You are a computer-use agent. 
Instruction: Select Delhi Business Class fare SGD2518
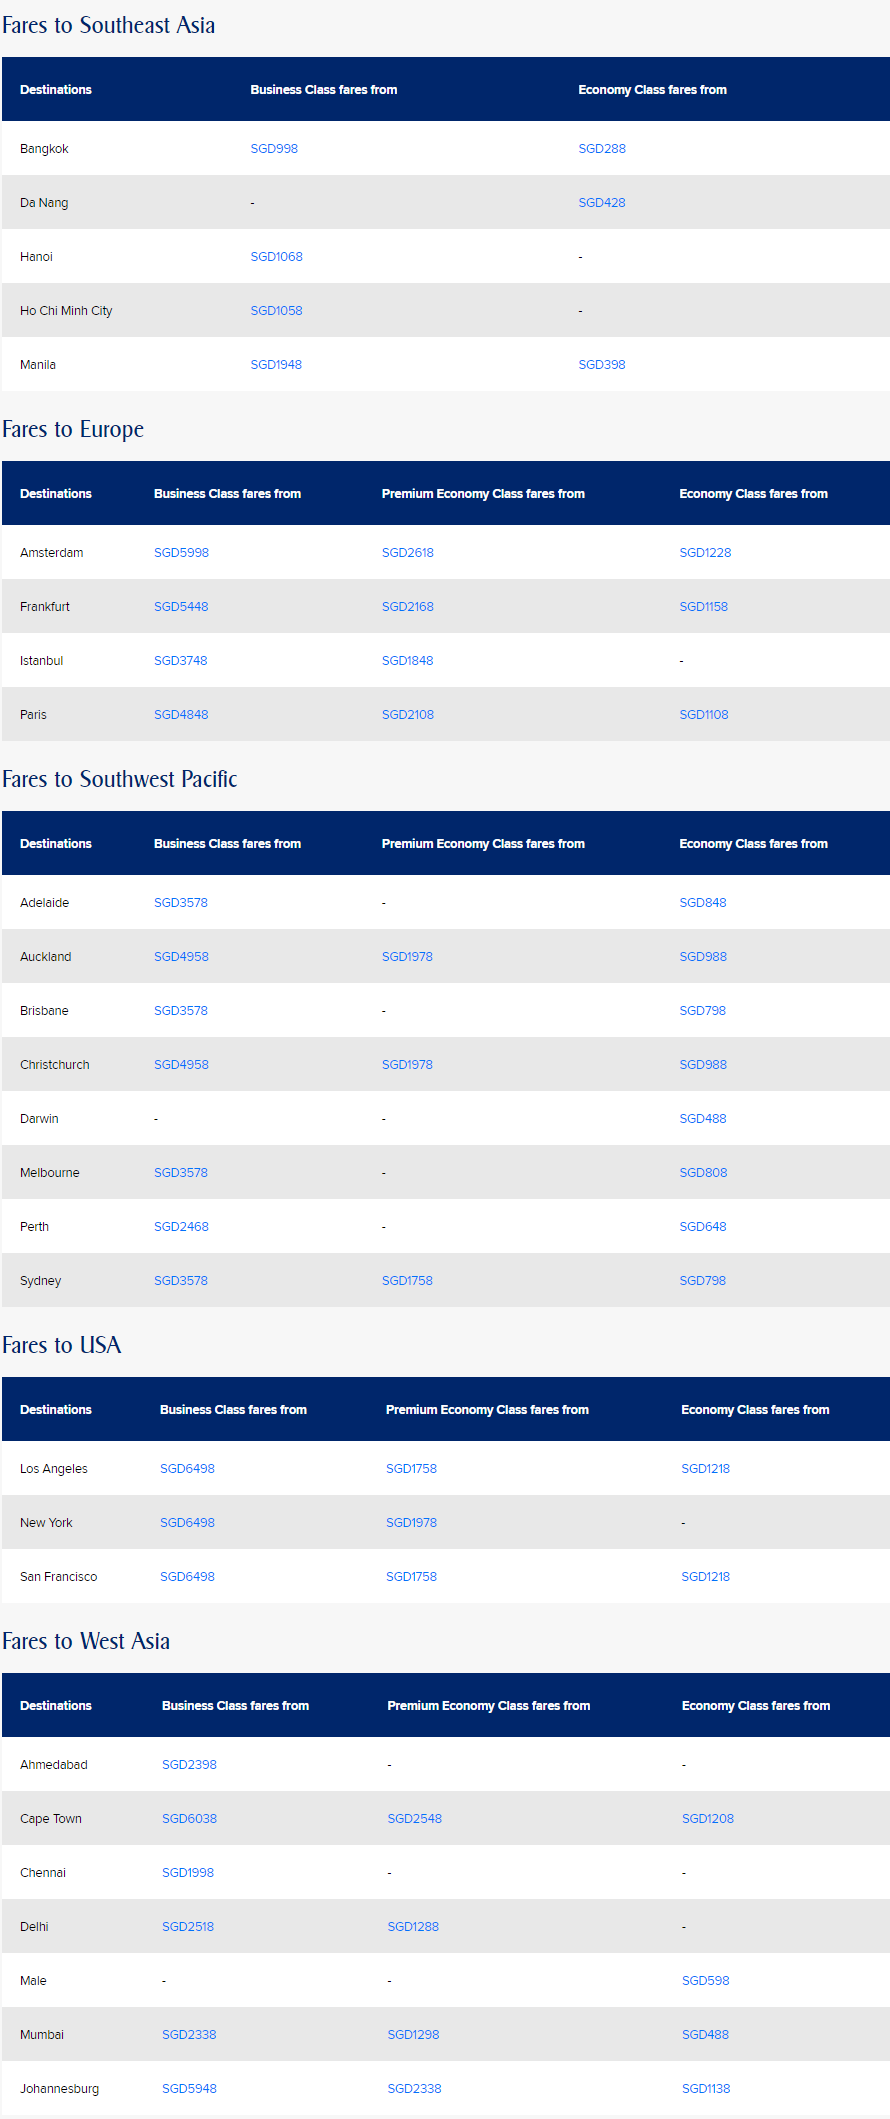(188, 1927)
